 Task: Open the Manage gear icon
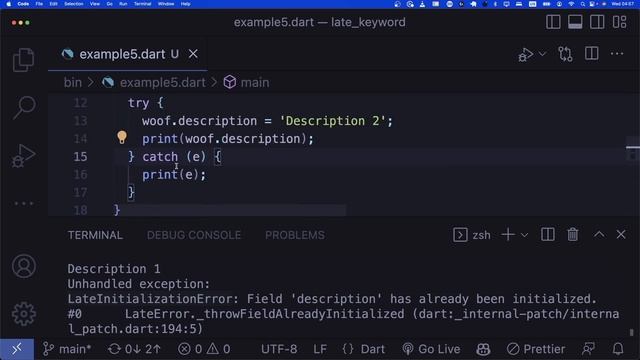(24, 313)
